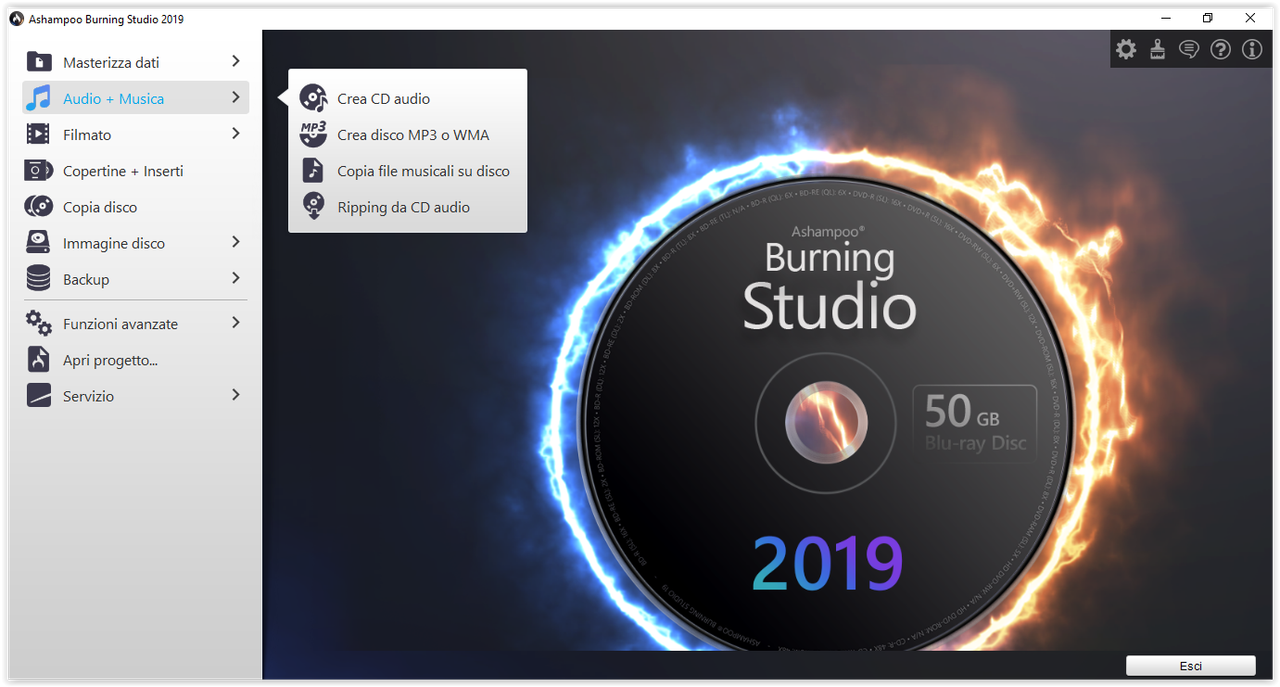Open settings via the gear icon
The image size is (1280, 687).
(x=1126, y=49)
